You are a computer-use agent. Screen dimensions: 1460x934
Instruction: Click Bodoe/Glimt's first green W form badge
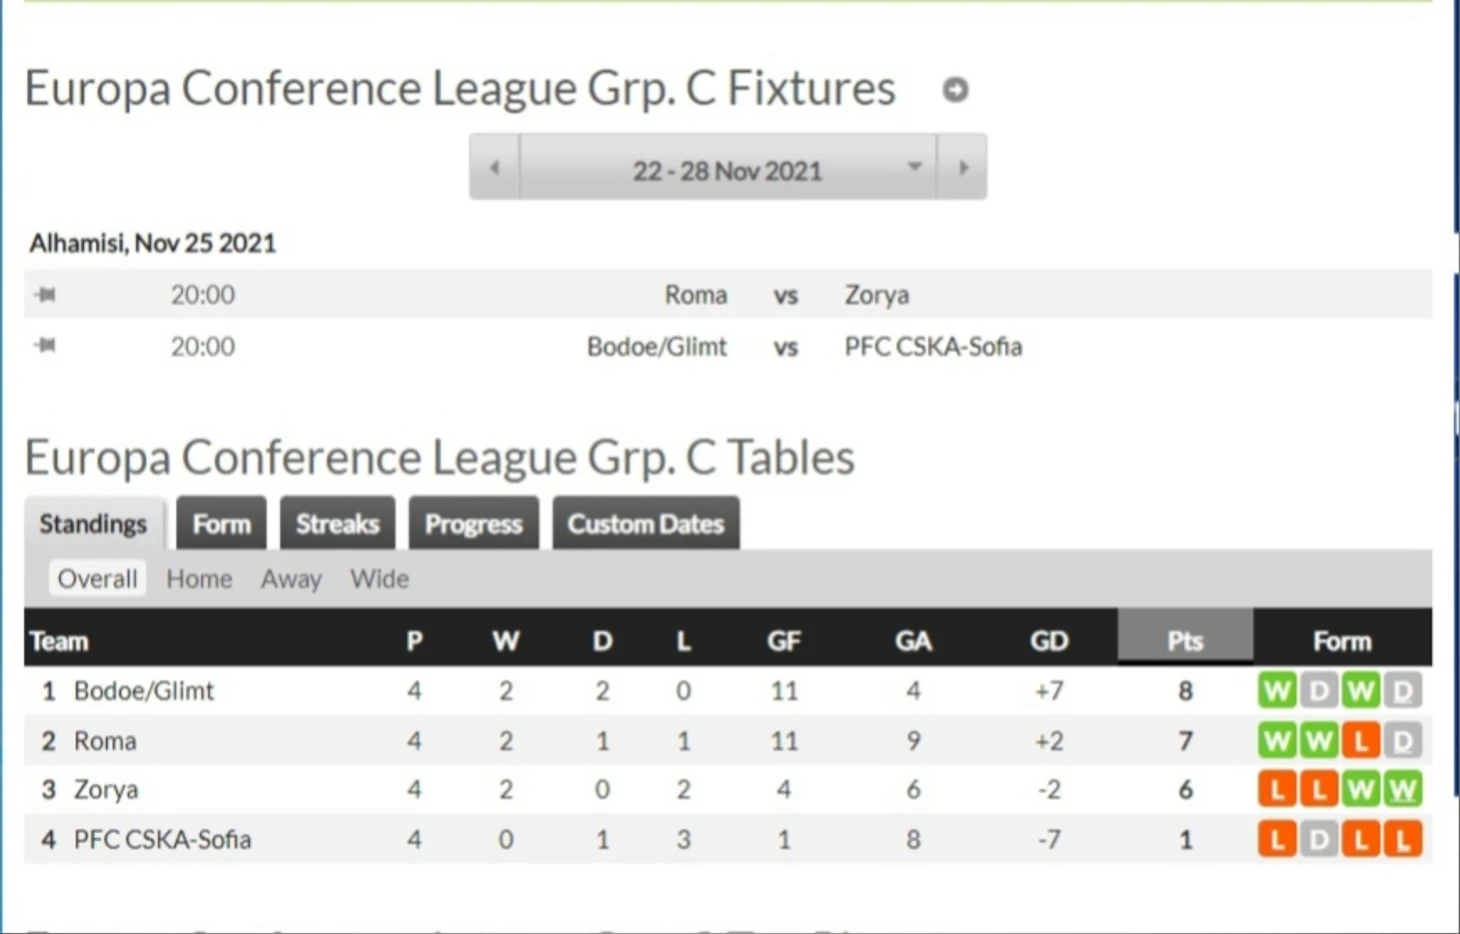point(1277,690)
